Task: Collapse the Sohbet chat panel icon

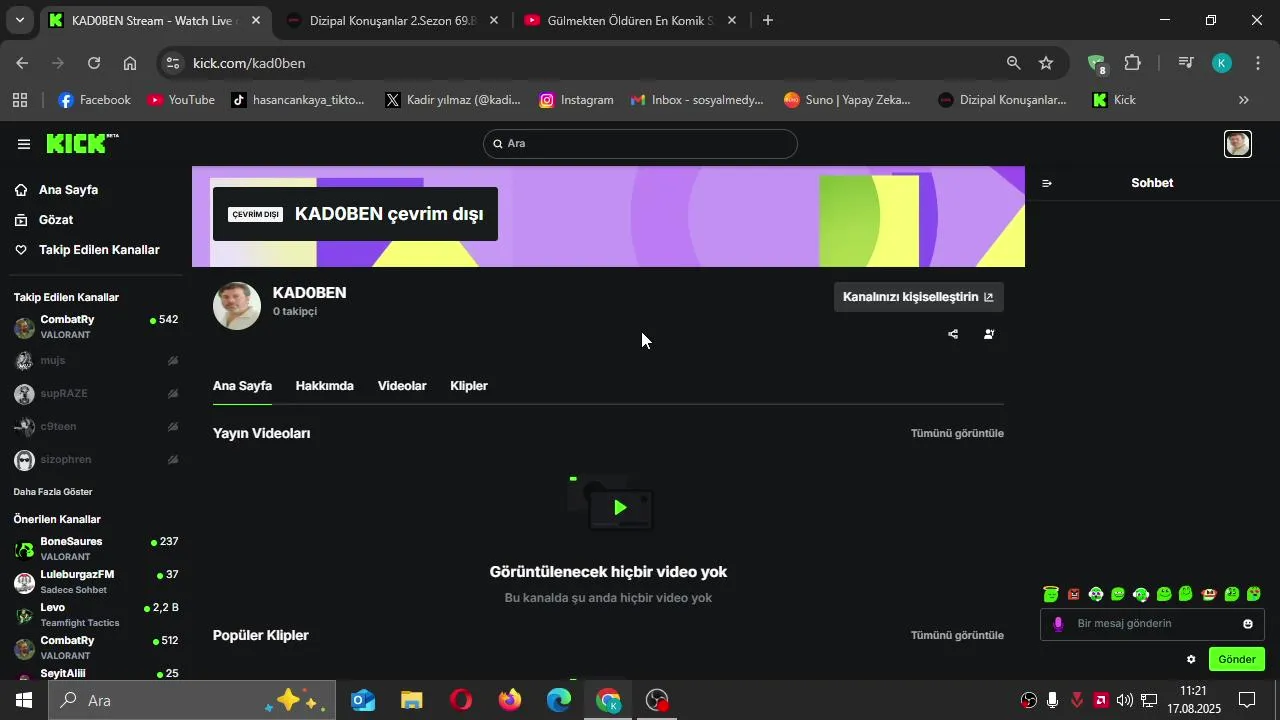Action: (x=1047, y=183)
